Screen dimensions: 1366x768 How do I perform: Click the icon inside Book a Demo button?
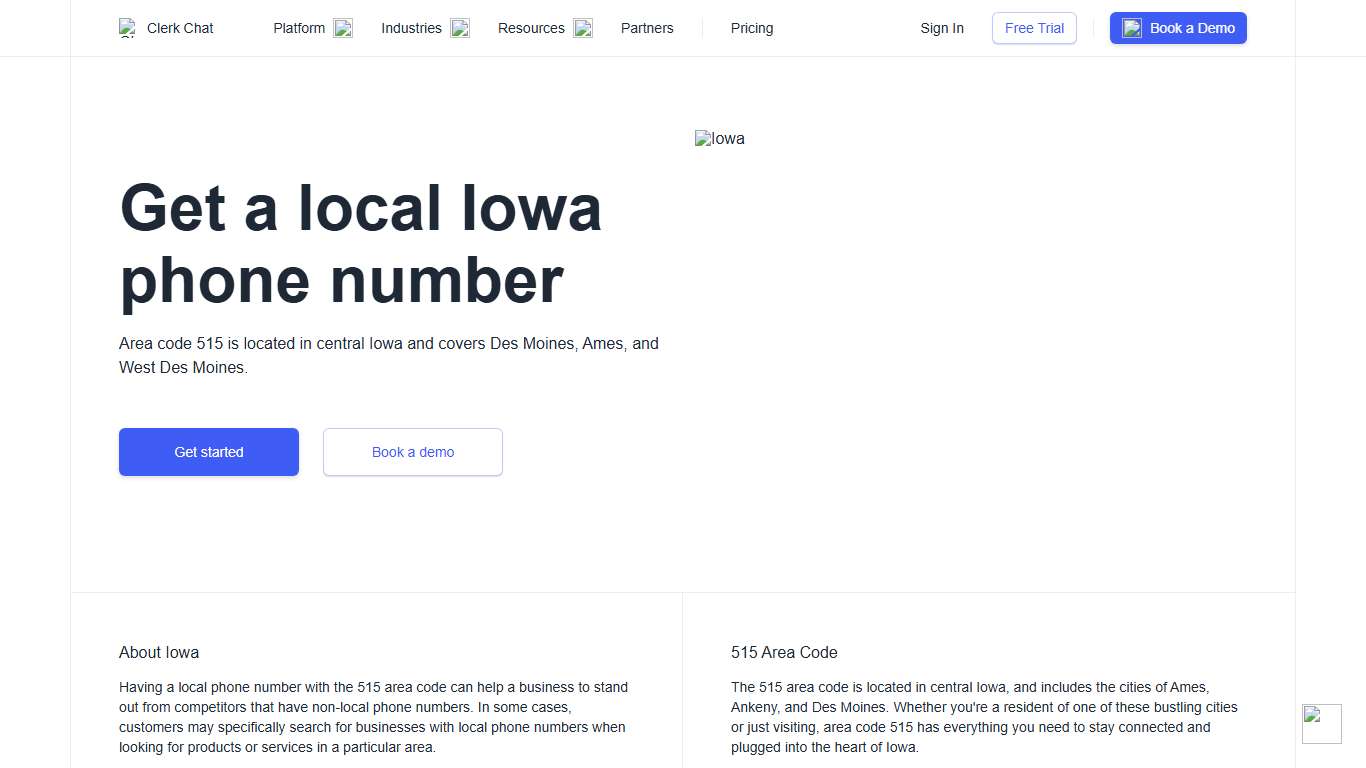click(1131, 28)
